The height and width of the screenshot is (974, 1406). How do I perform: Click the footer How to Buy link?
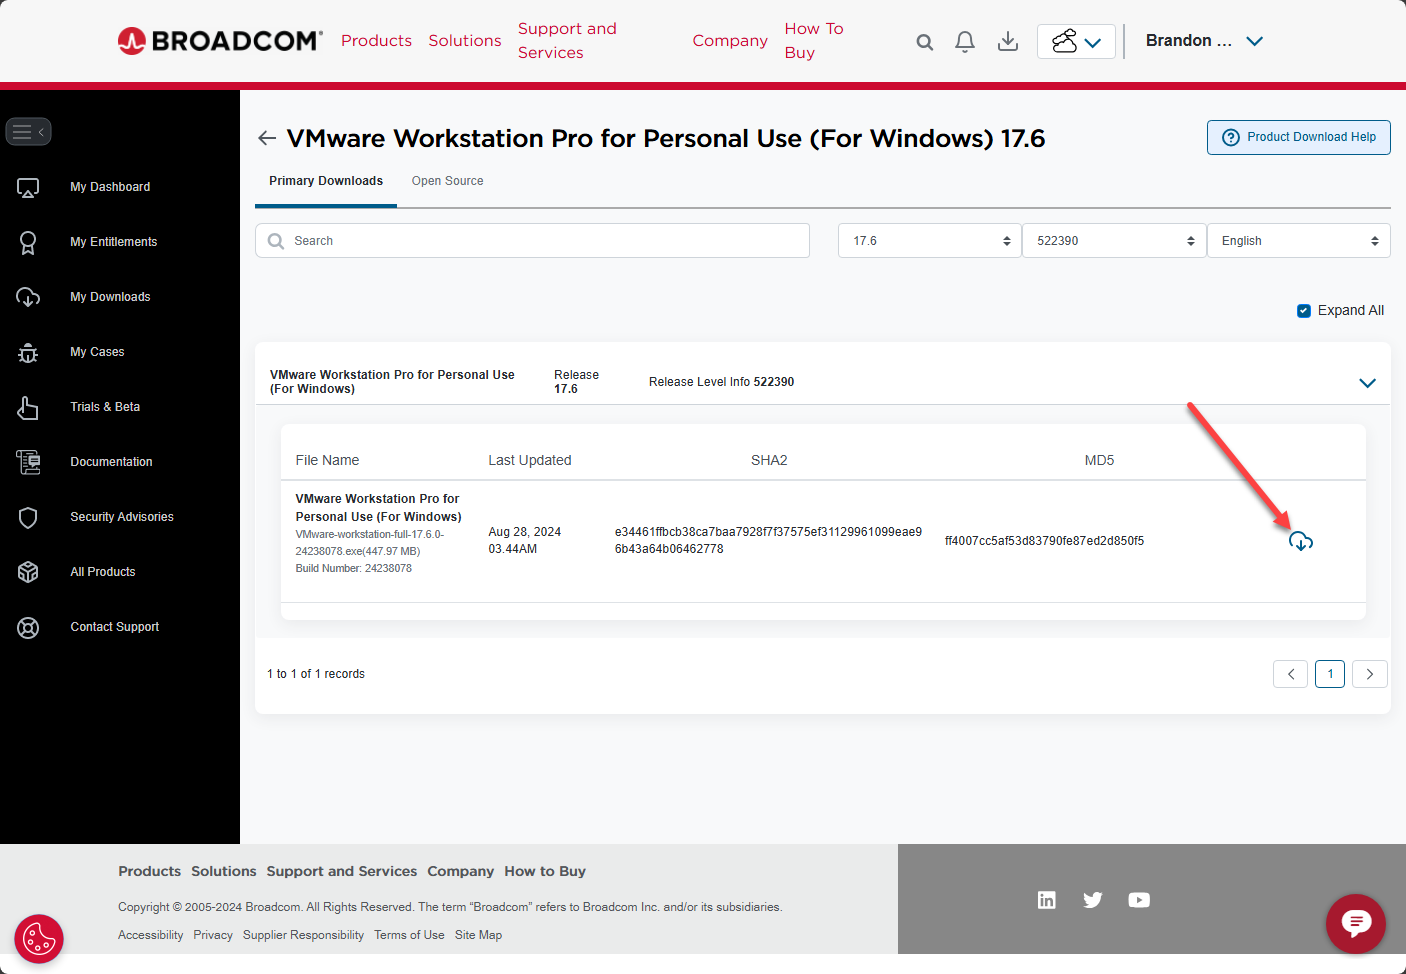coord(545,871)
